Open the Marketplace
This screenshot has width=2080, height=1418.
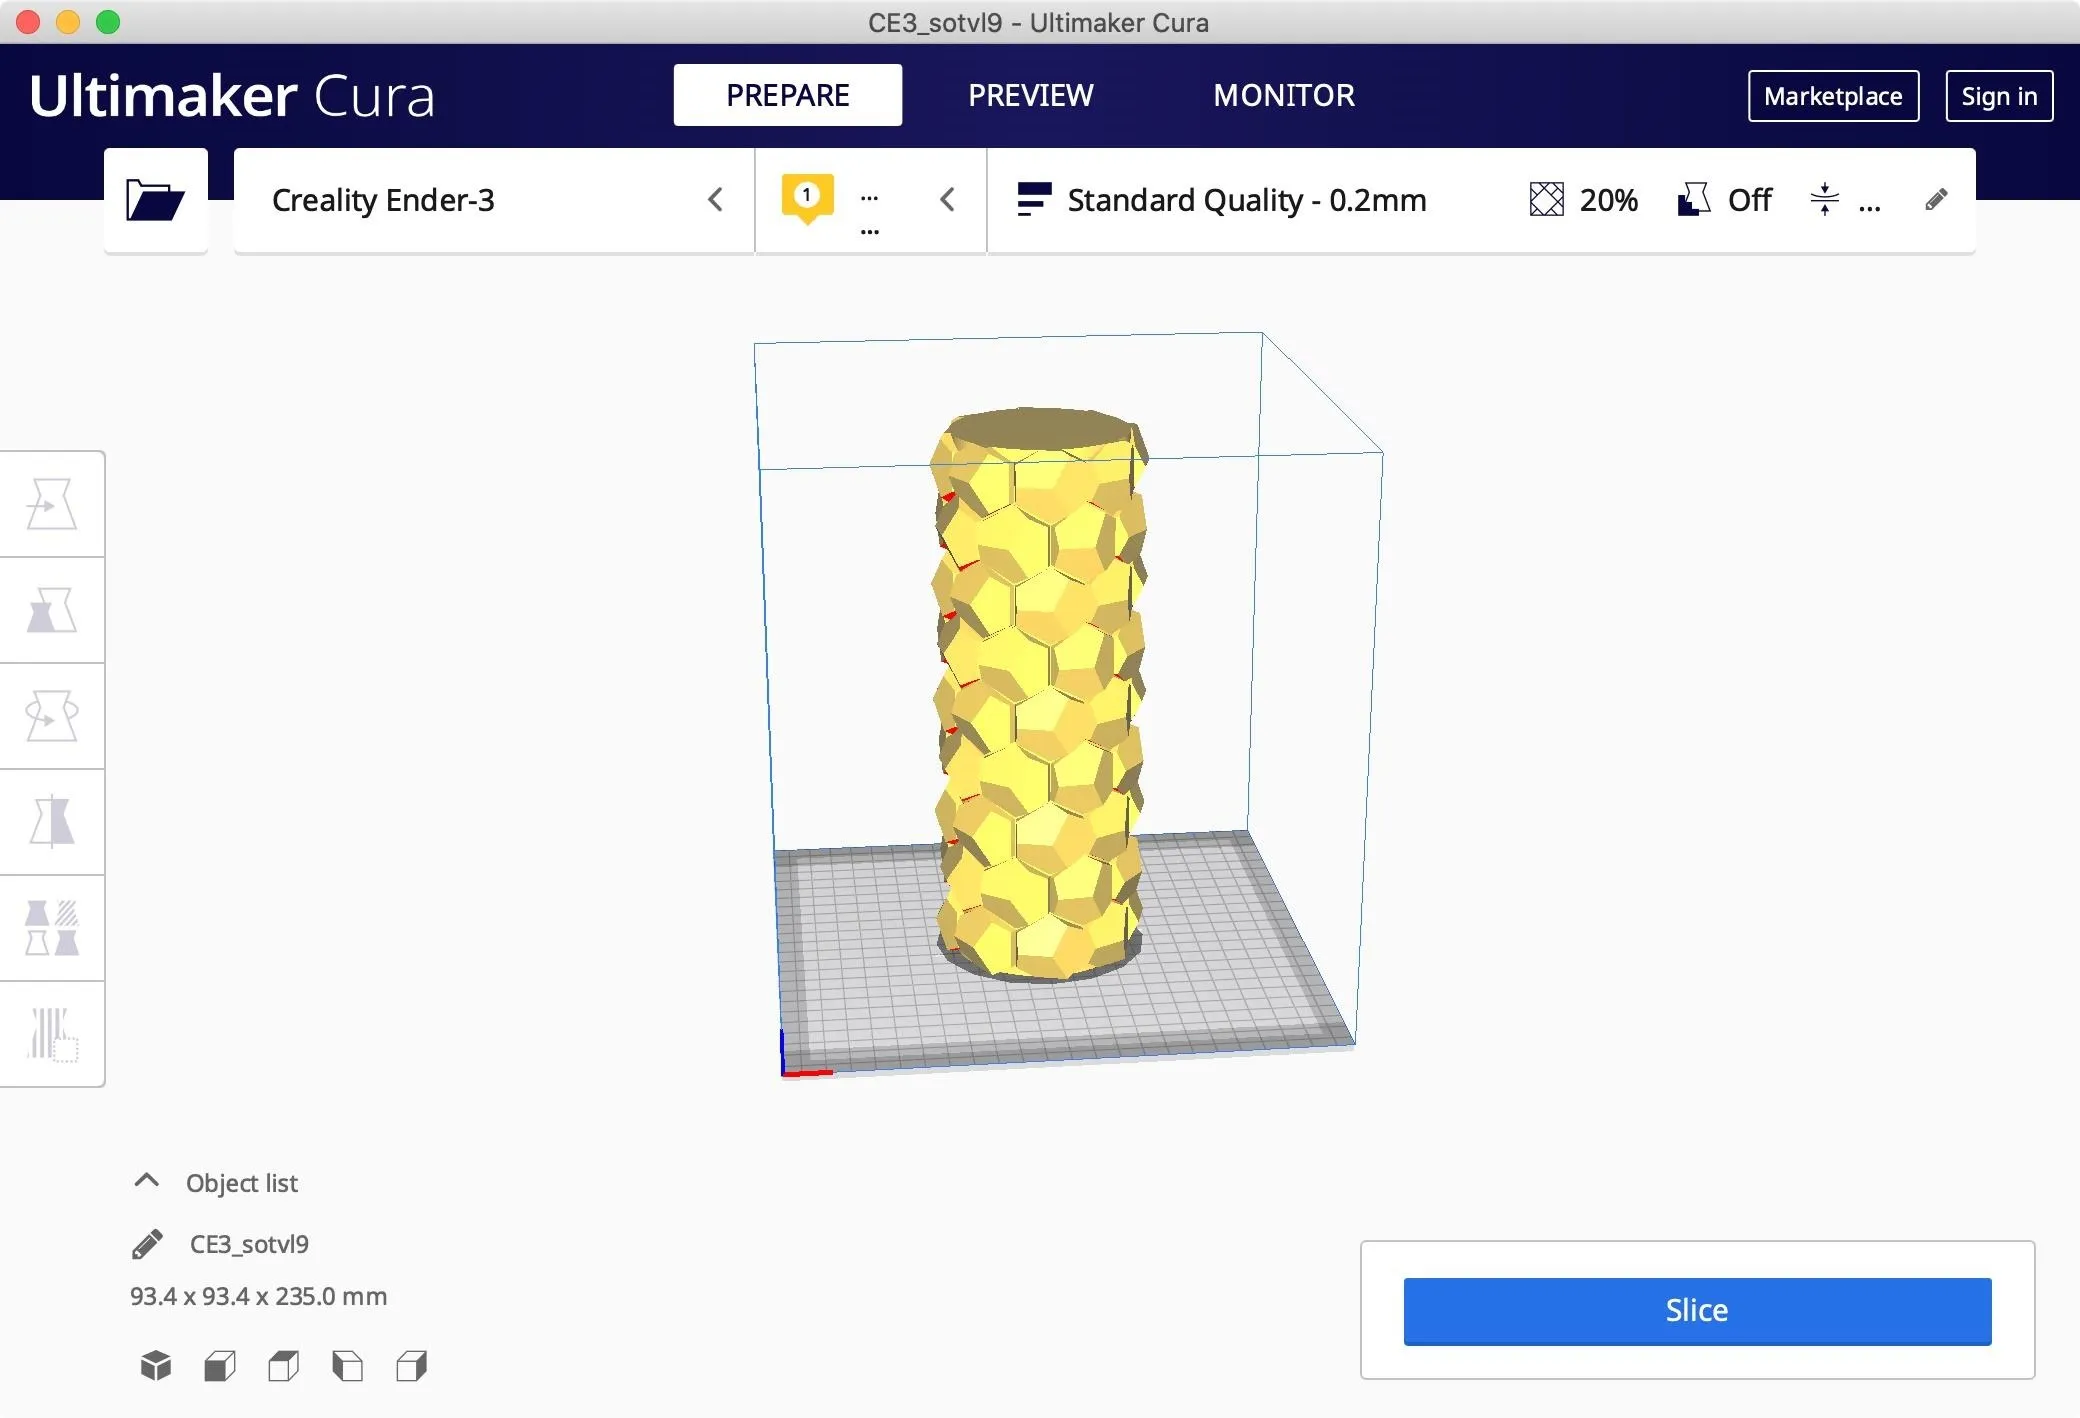pyautogui.click(x=1833, y=96)
